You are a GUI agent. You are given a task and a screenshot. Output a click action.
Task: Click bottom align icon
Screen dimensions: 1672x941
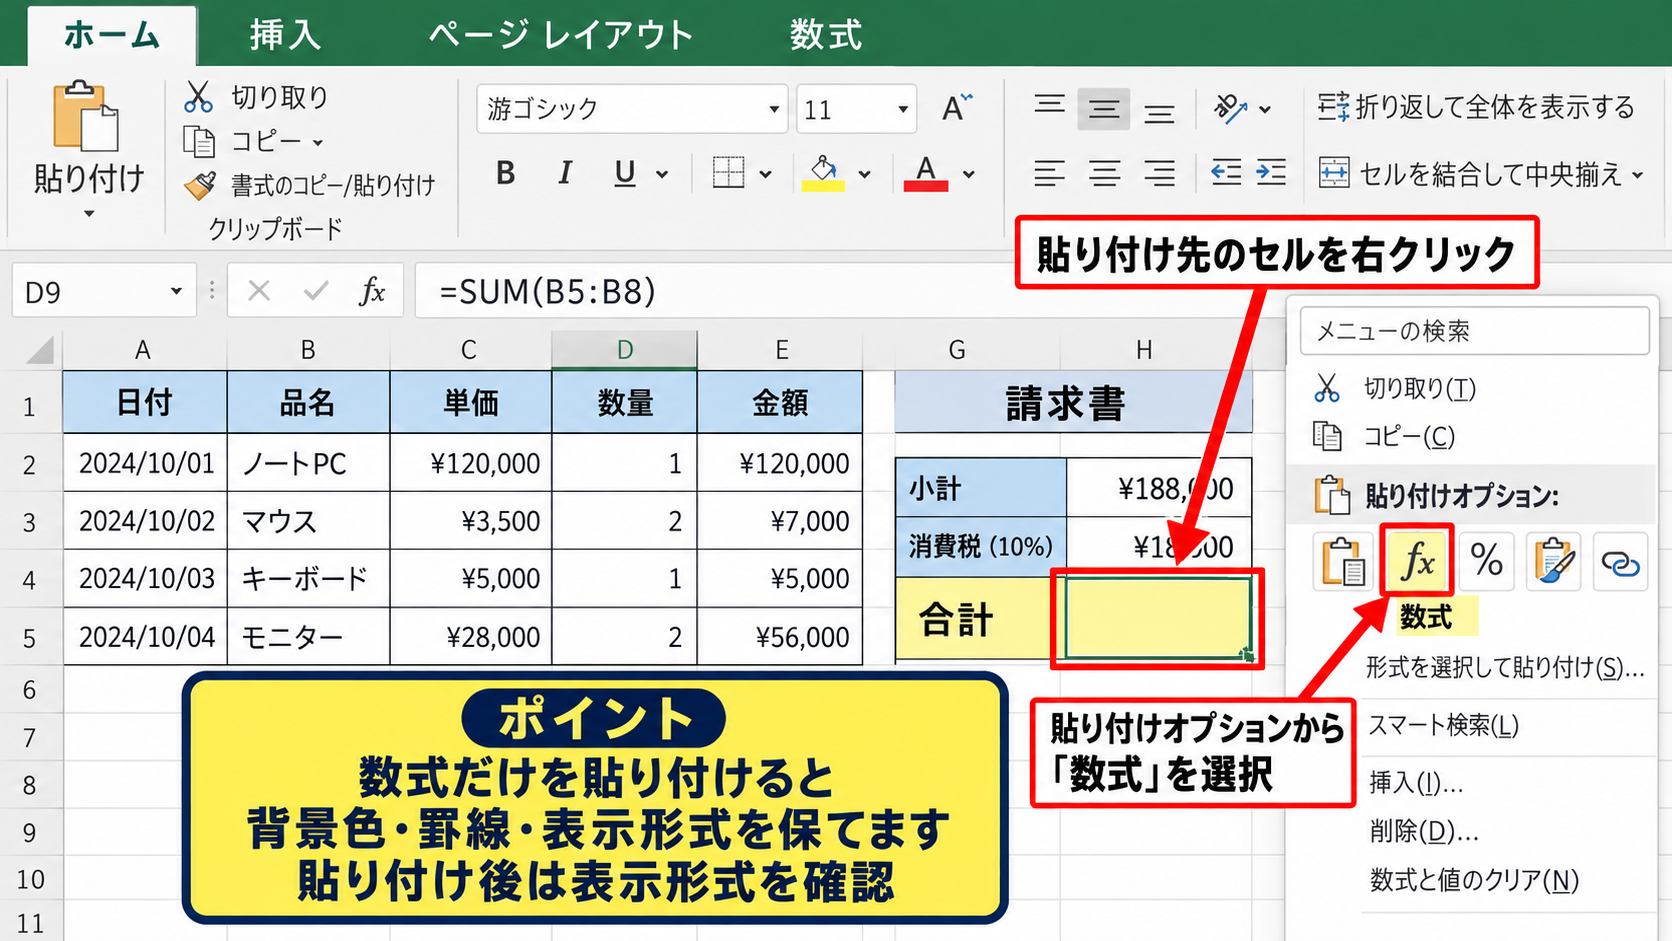point(1159,113)
